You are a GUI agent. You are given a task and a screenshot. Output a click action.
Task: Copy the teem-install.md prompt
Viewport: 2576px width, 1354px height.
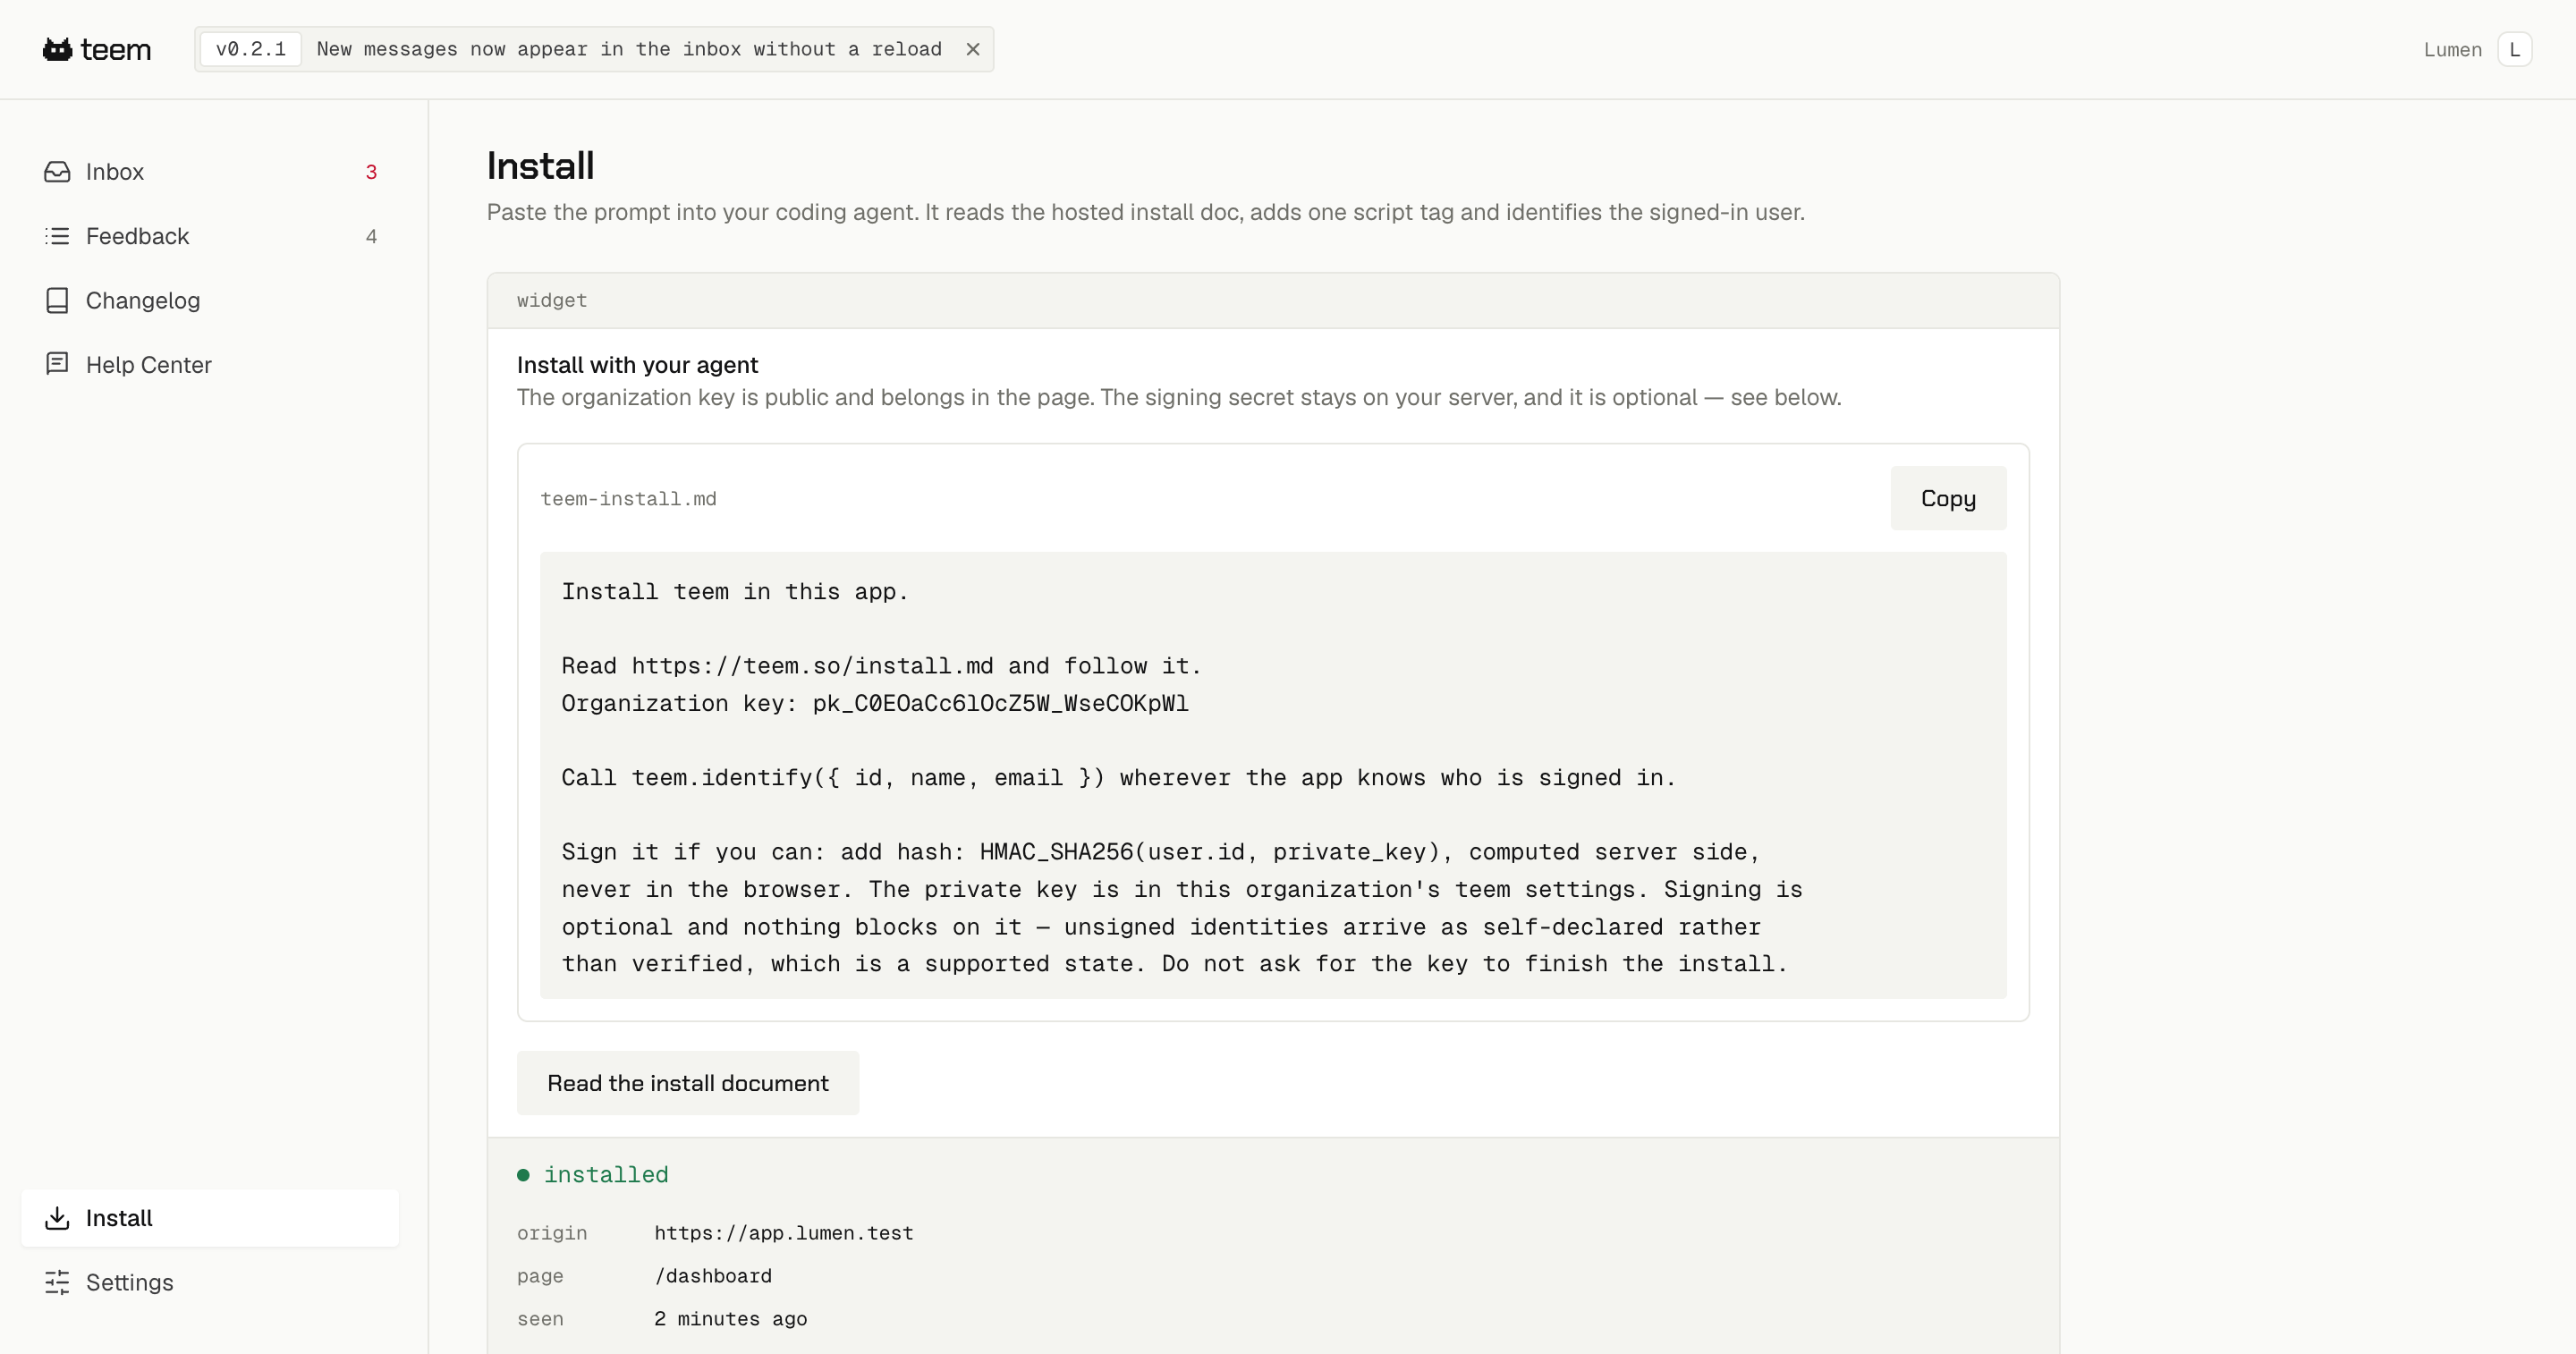(x=1948, y=498)
